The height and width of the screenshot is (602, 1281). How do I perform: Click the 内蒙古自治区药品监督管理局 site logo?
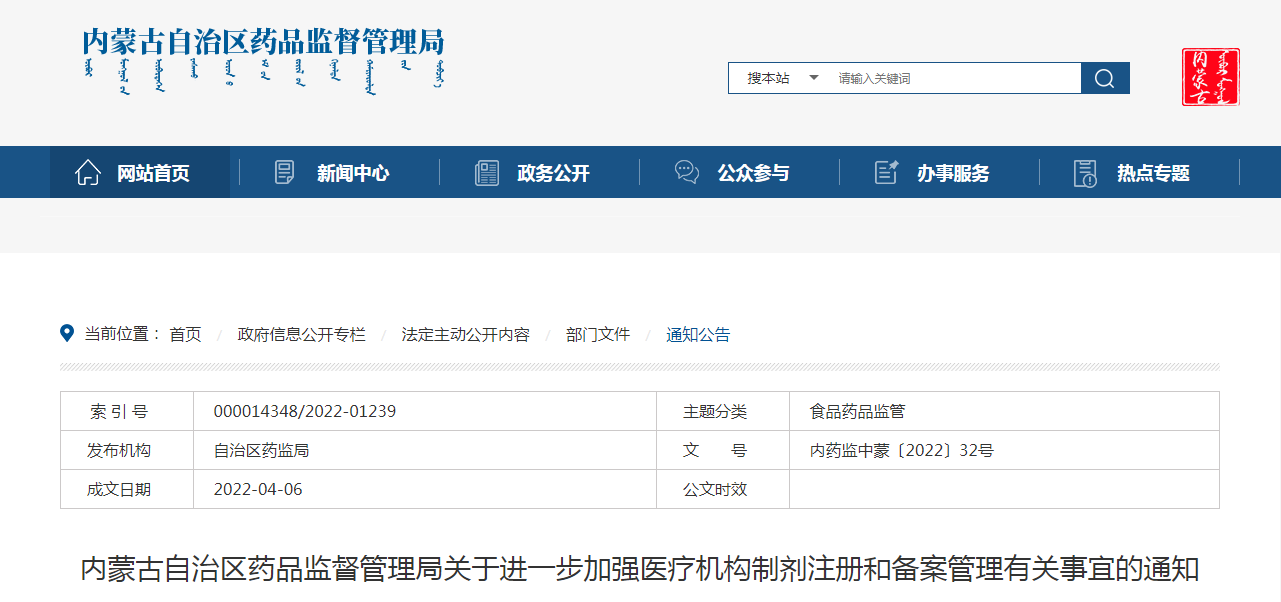click(x=263, y=59)
